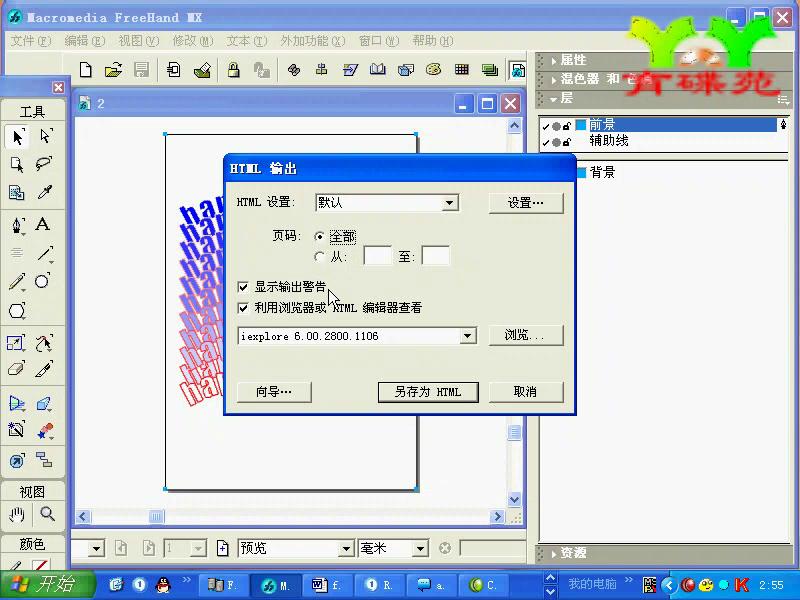Click the Lock padlock icon
Screen dimensions: 800x600
click(x=234, y=69)
